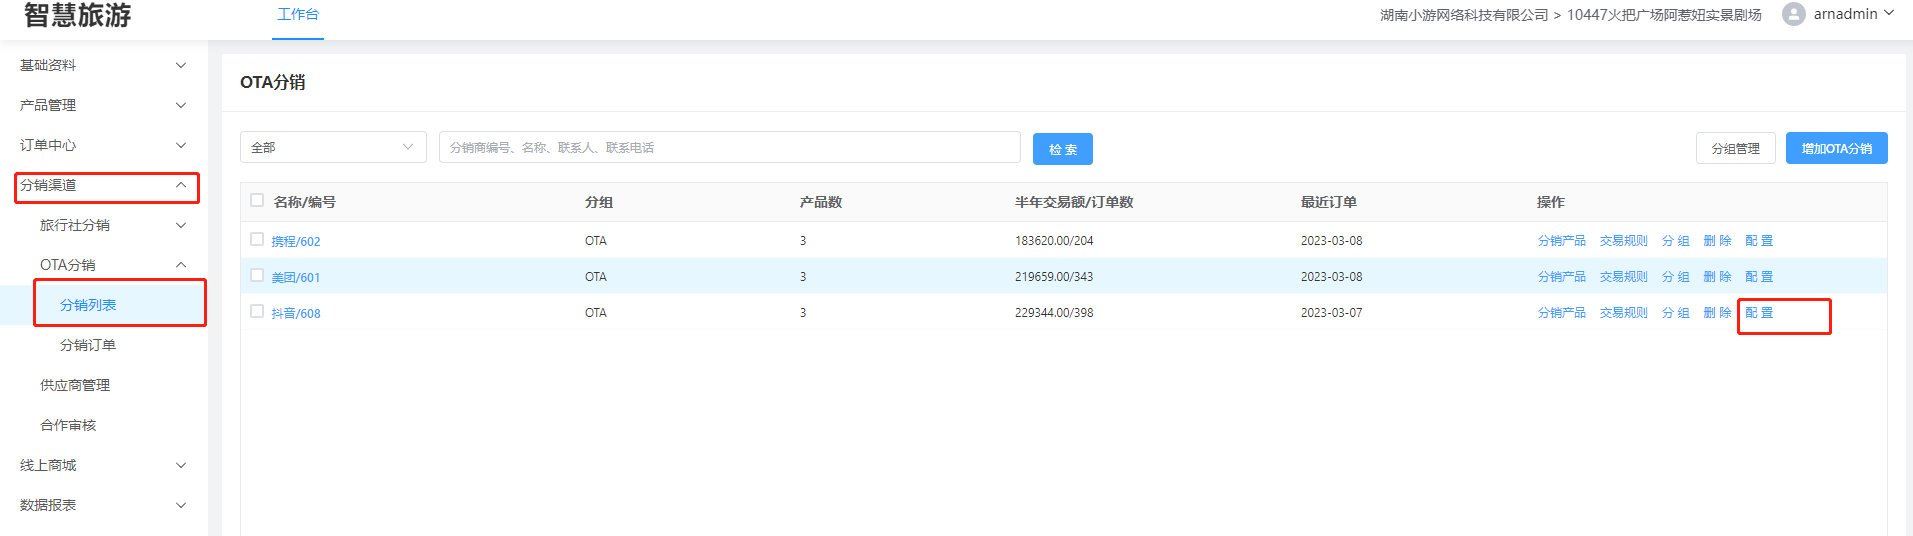The height and width of the screenshot is (536, 1913).
Task: Open the 分组管理 button
Action: (1735, 148)
